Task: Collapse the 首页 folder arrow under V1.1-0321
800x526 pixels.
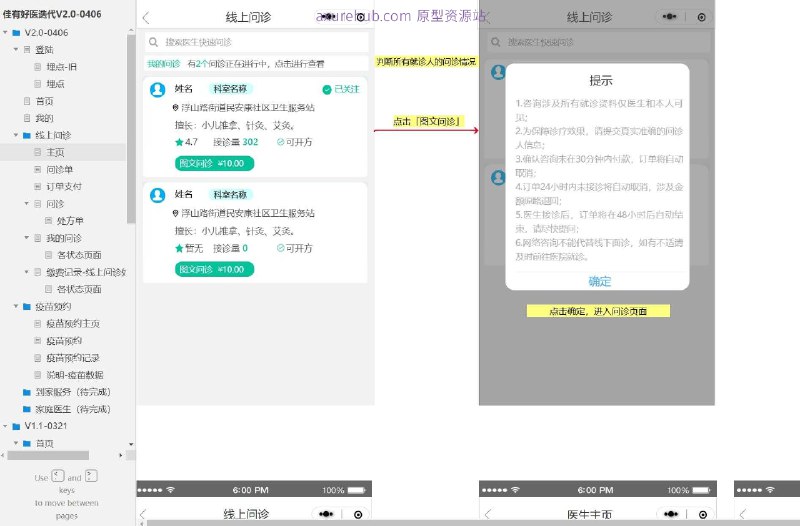Action: [x=16, y=443]
